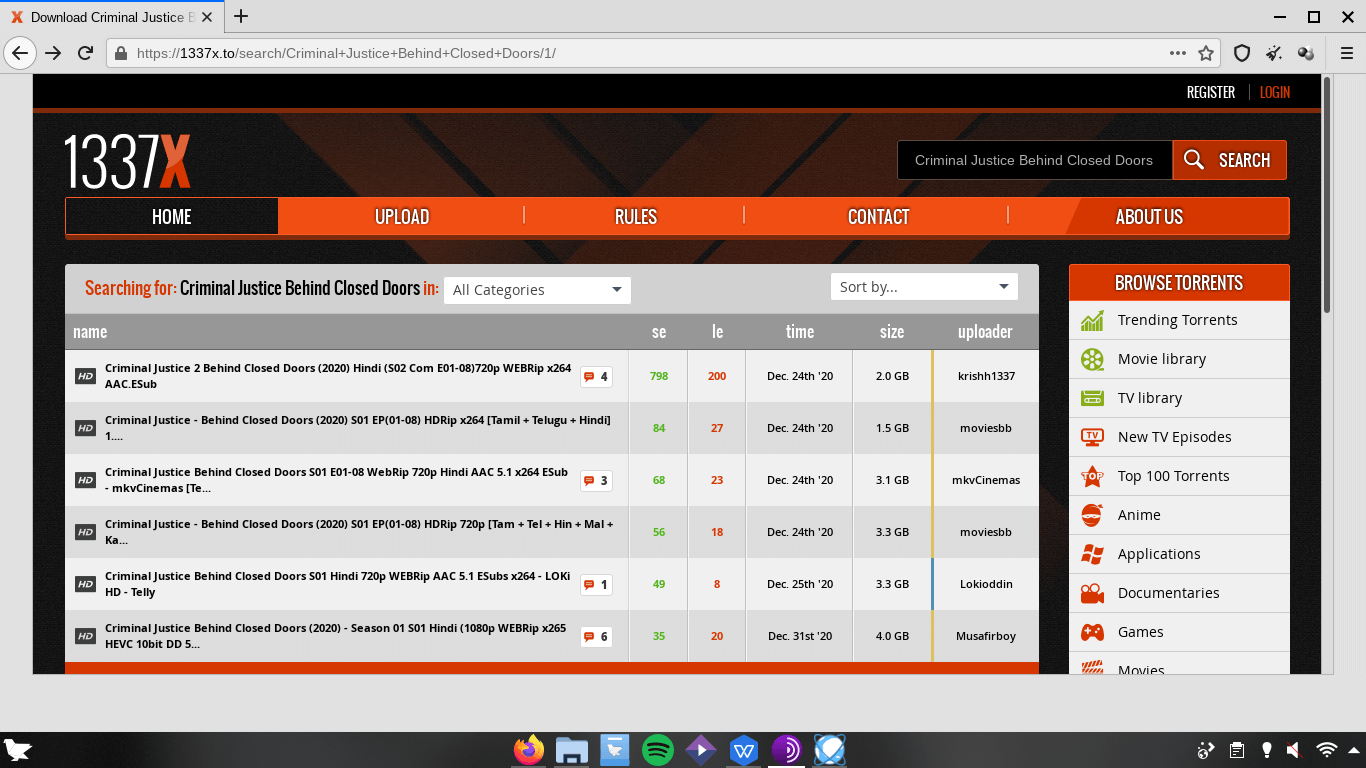Click the mkvCinemas uploader name
The width and height of the screenshot is (1366, 768).
[x=986, y=480]
